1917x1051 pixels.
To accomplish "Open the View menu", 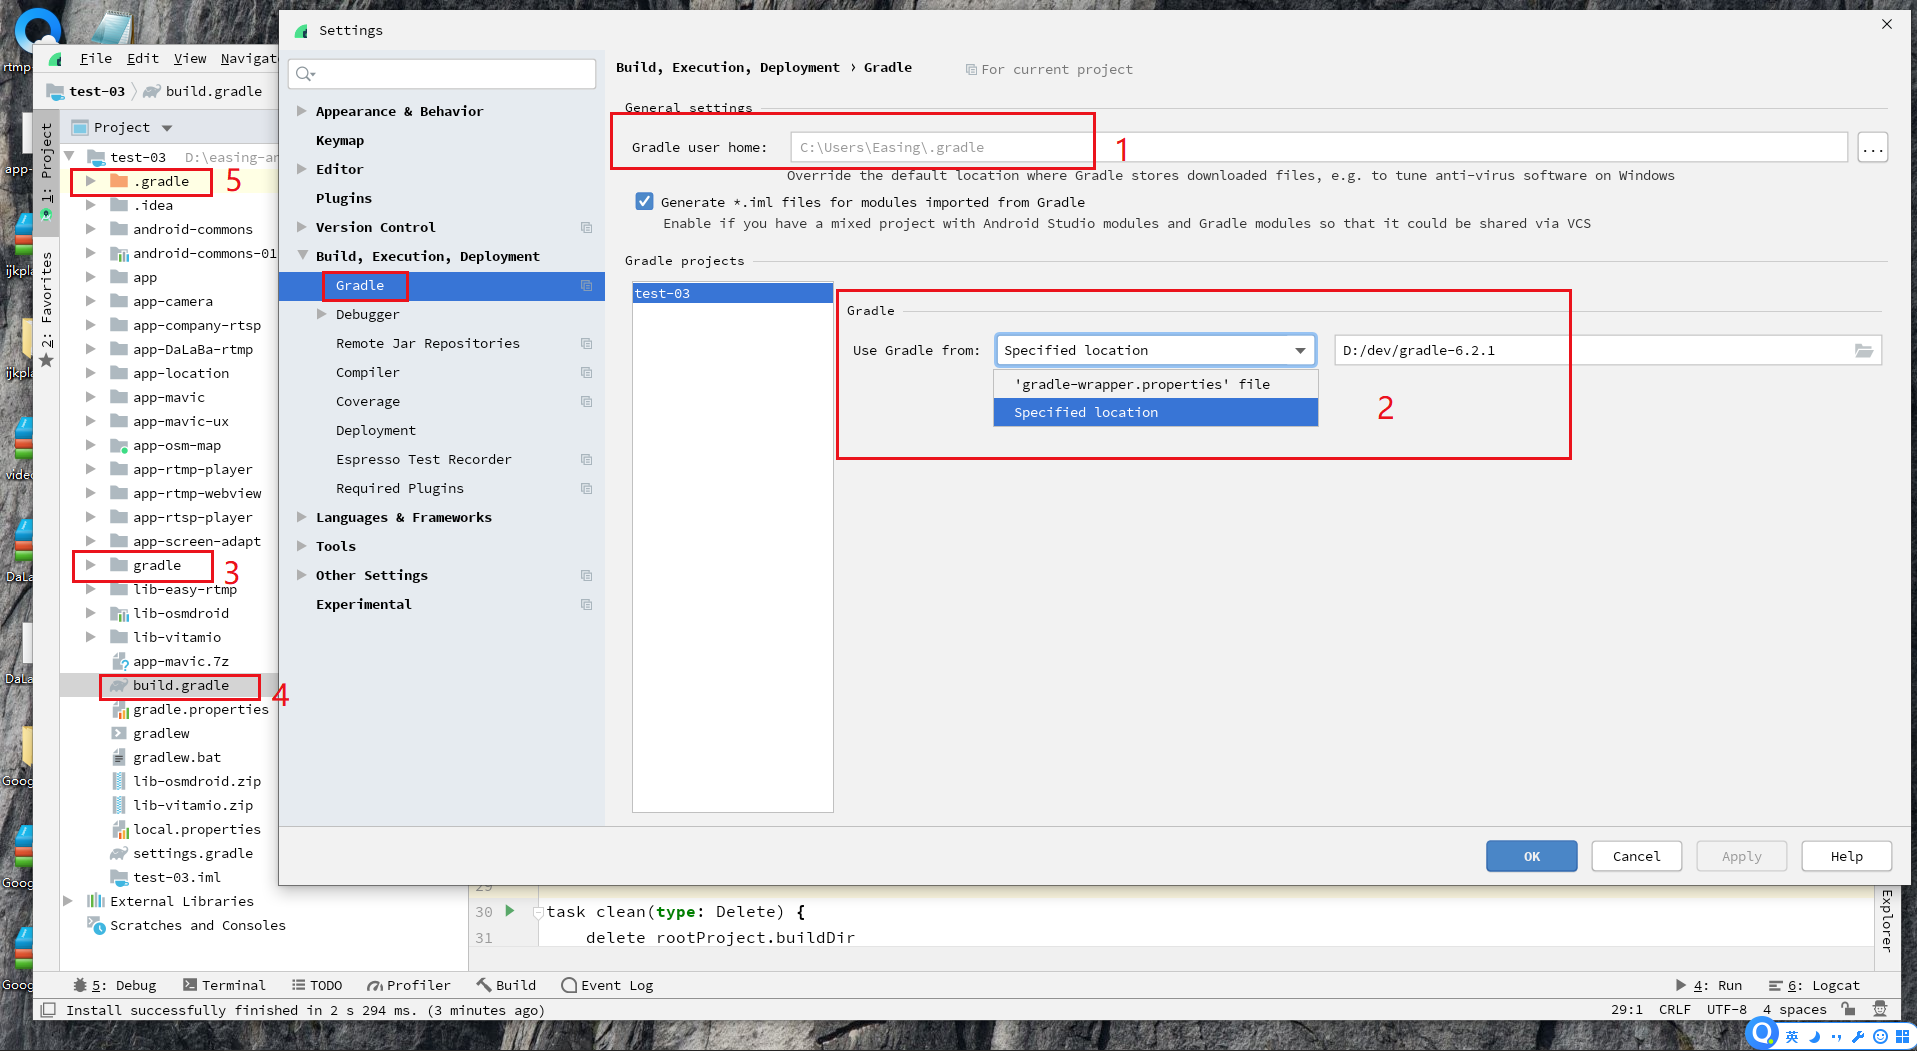I will 190,59.
